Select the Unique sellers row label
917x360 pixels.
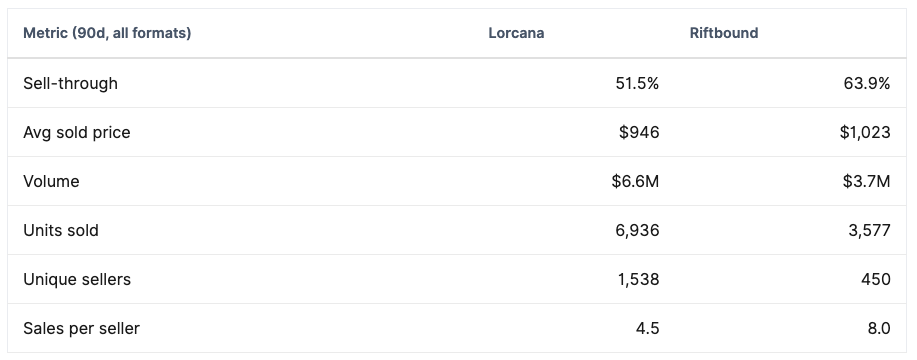(x=77, y=280)
